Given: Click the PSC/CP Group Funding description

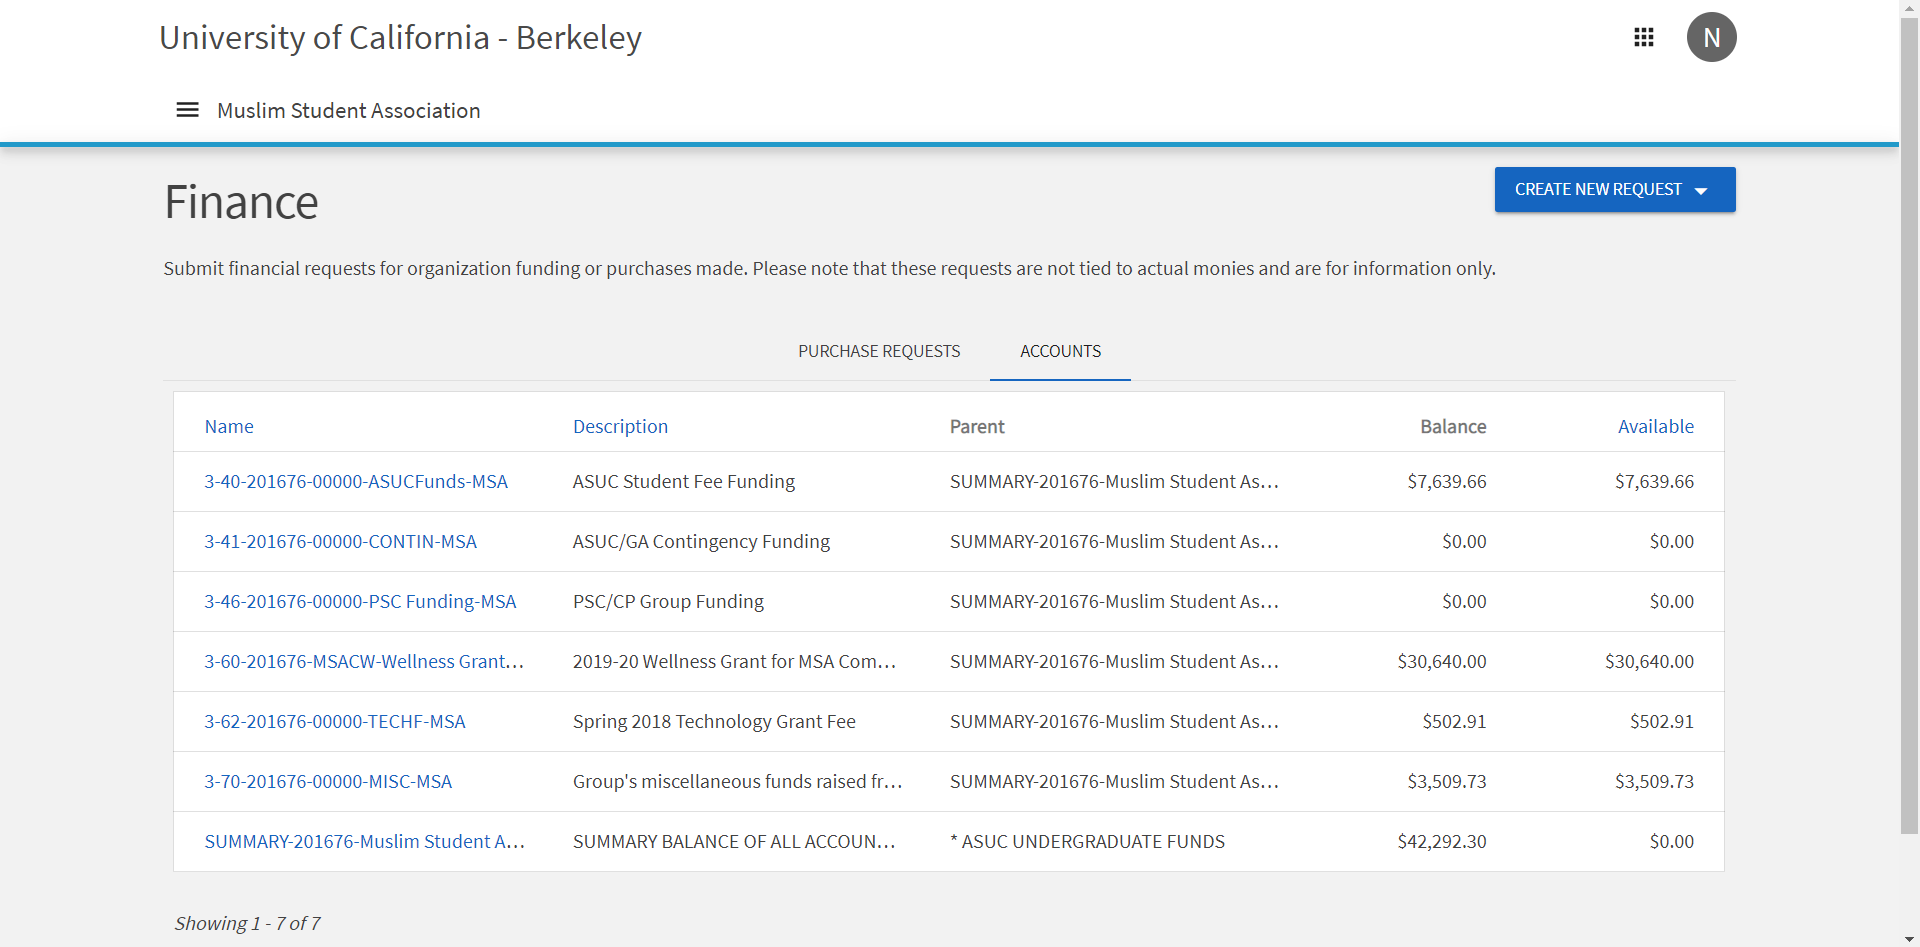Looking at the screenshot, I should point(668,601).
